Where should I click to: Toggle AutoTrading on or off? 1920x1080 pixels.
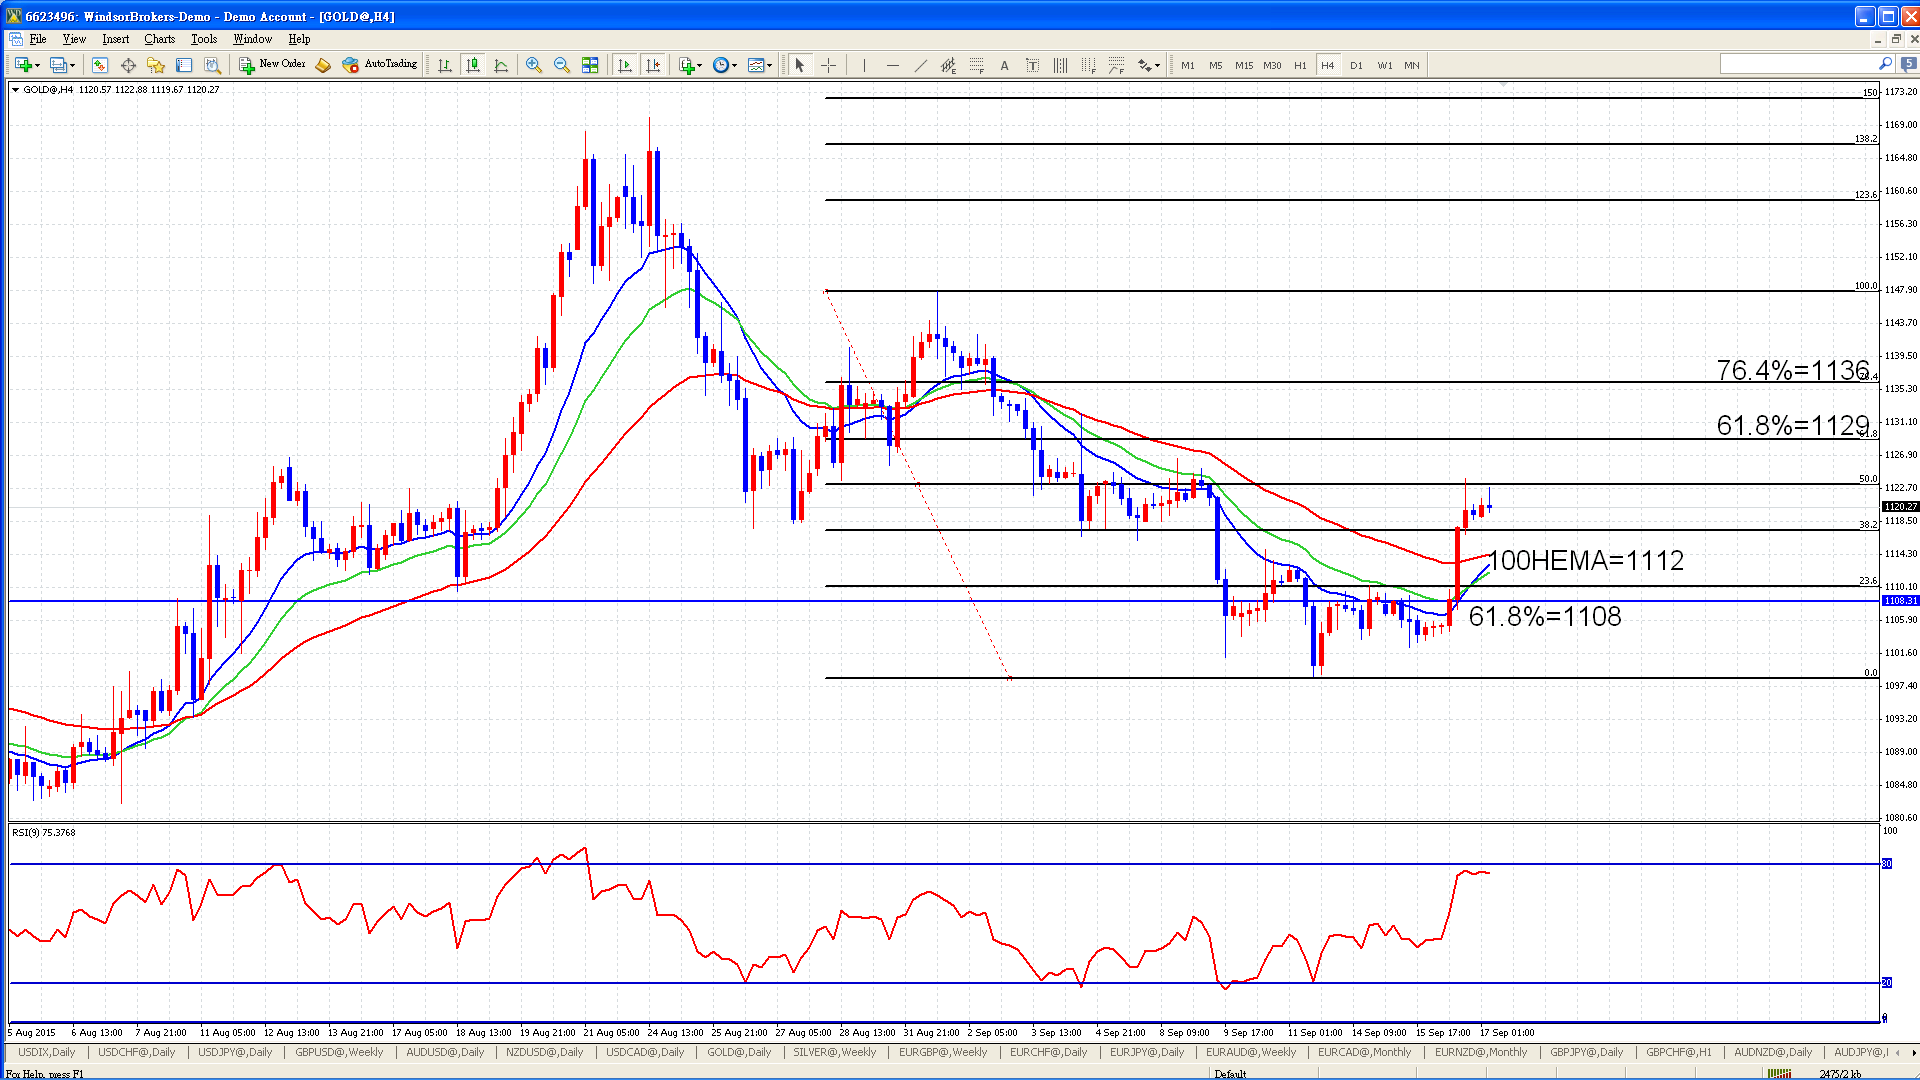point(380,64)
